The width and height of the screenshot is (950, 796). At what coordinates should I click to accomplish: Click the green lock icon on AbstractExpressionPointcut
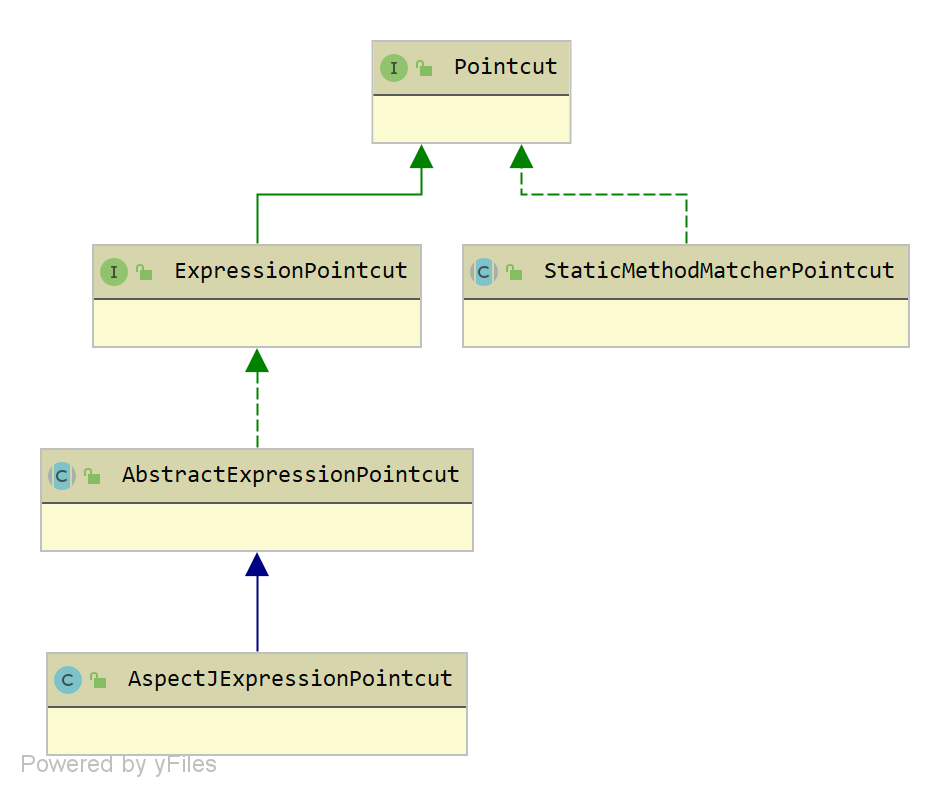(92, 476)
